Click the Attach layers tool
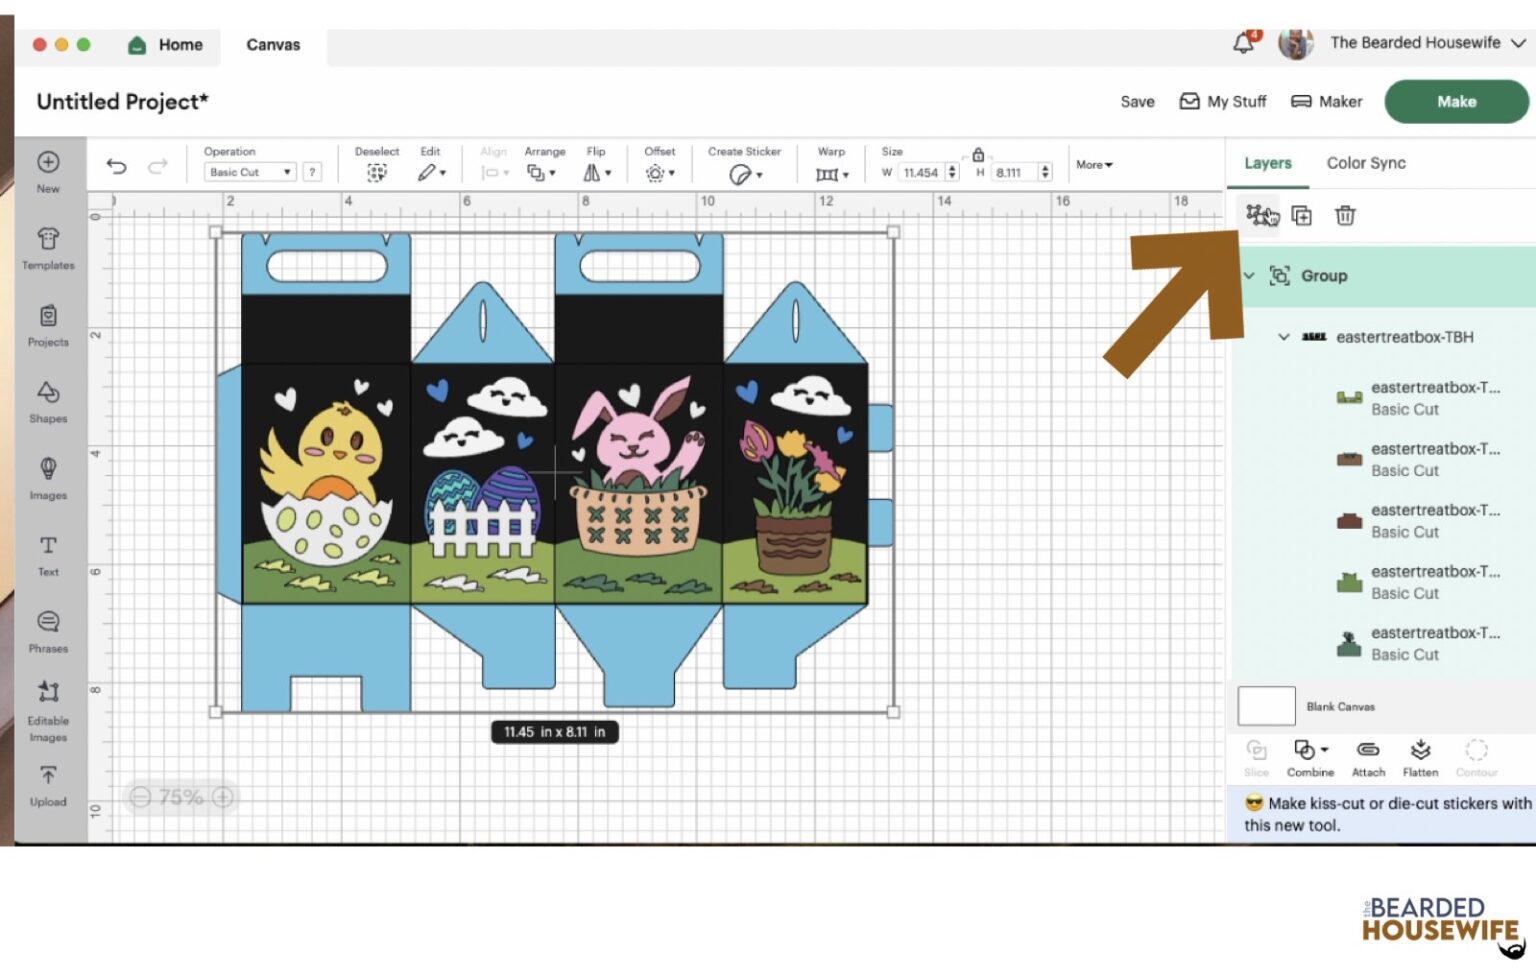This screenshot has width=1536, height=976. pos(1368,757)
